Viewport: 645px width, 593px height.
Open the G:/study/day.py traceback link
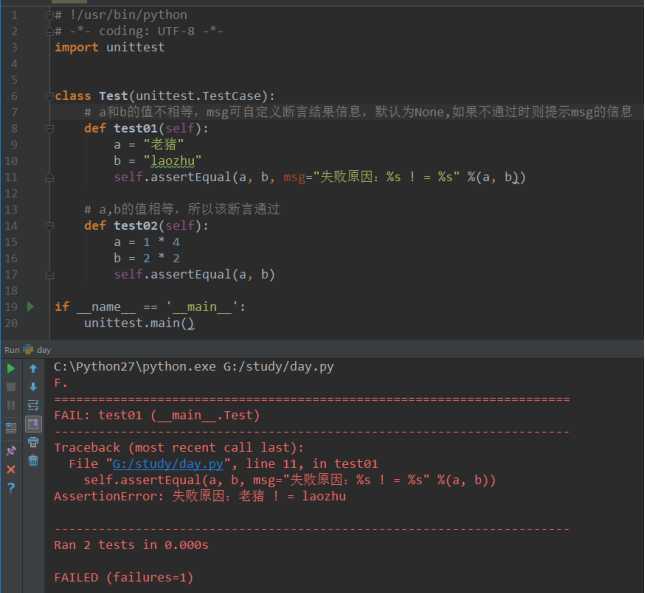click(x=168, y=464)
